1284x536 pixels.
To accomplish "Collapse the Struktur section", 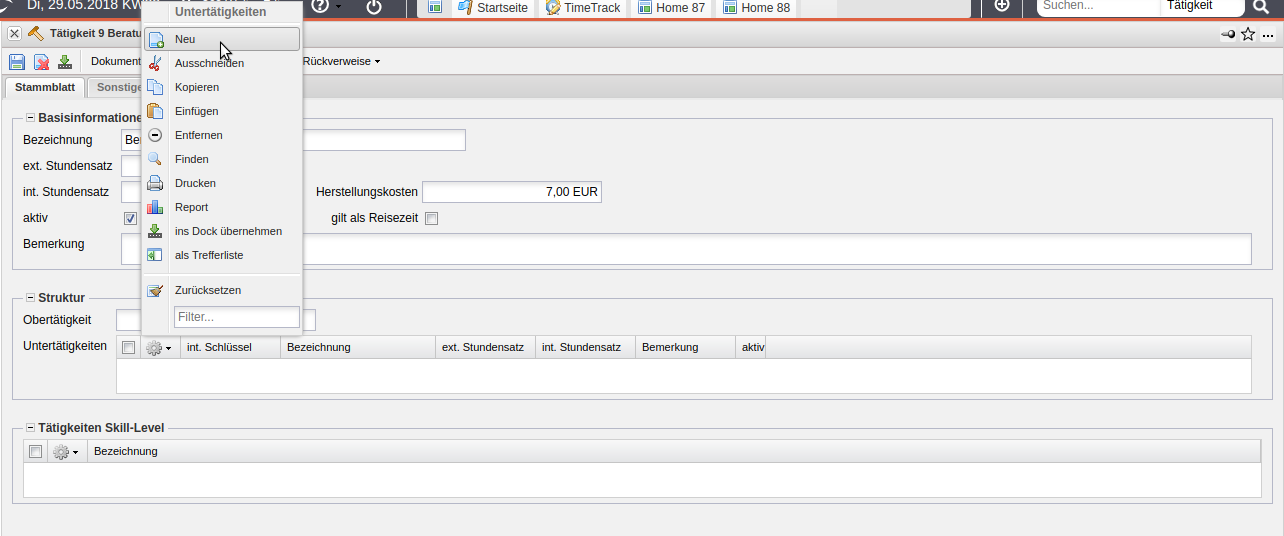I will (30, 298).
